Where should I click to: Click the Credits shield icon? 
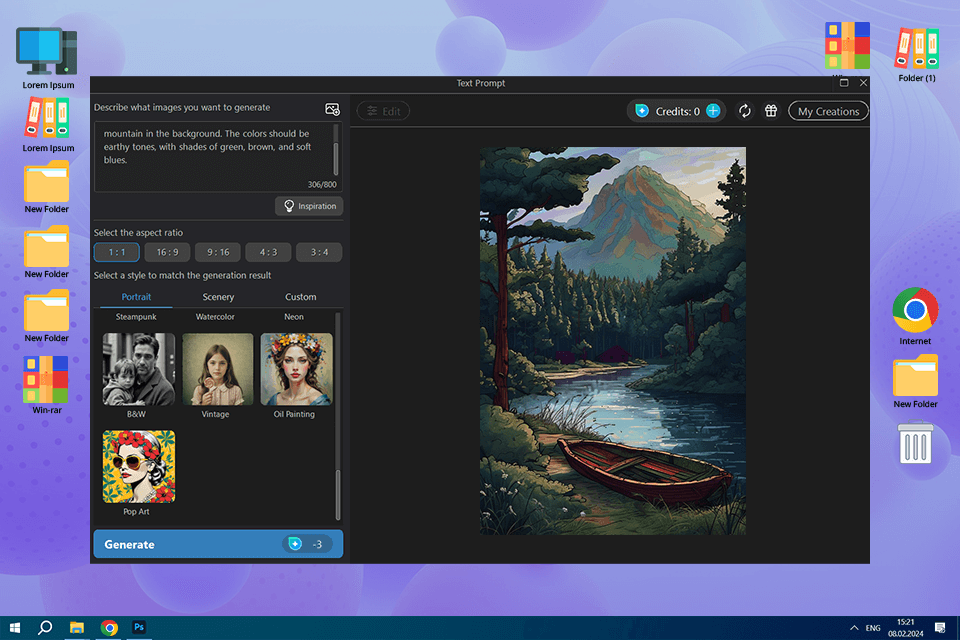coord(642,111)
